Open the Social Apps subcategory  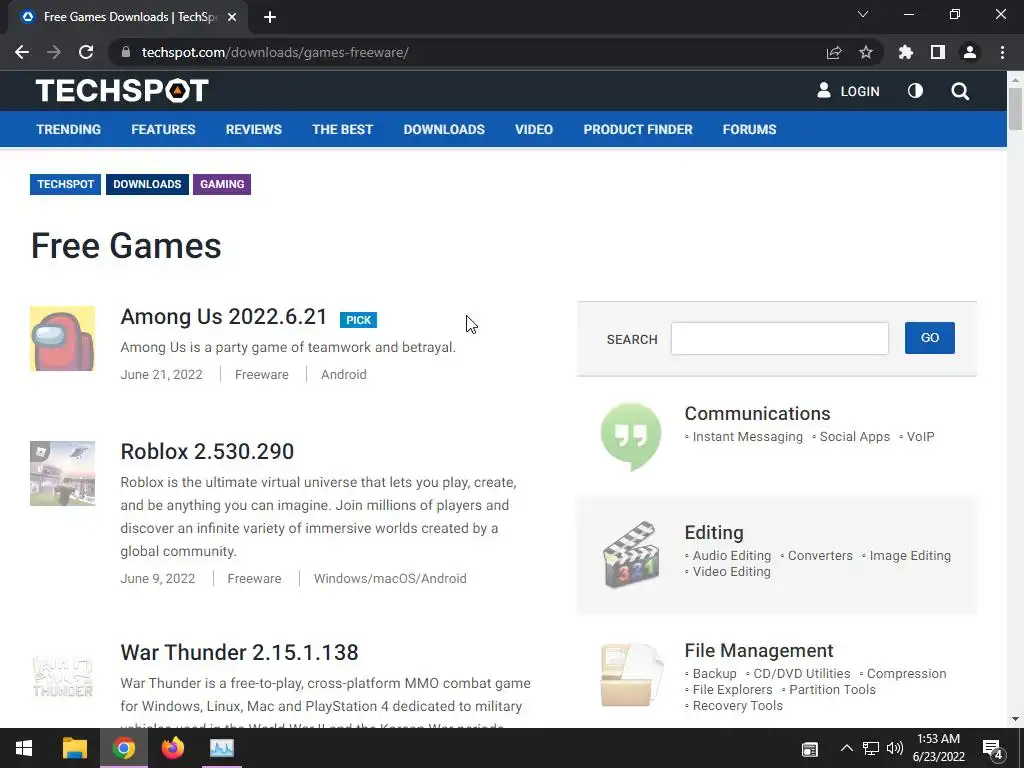[x=855, y=437]
